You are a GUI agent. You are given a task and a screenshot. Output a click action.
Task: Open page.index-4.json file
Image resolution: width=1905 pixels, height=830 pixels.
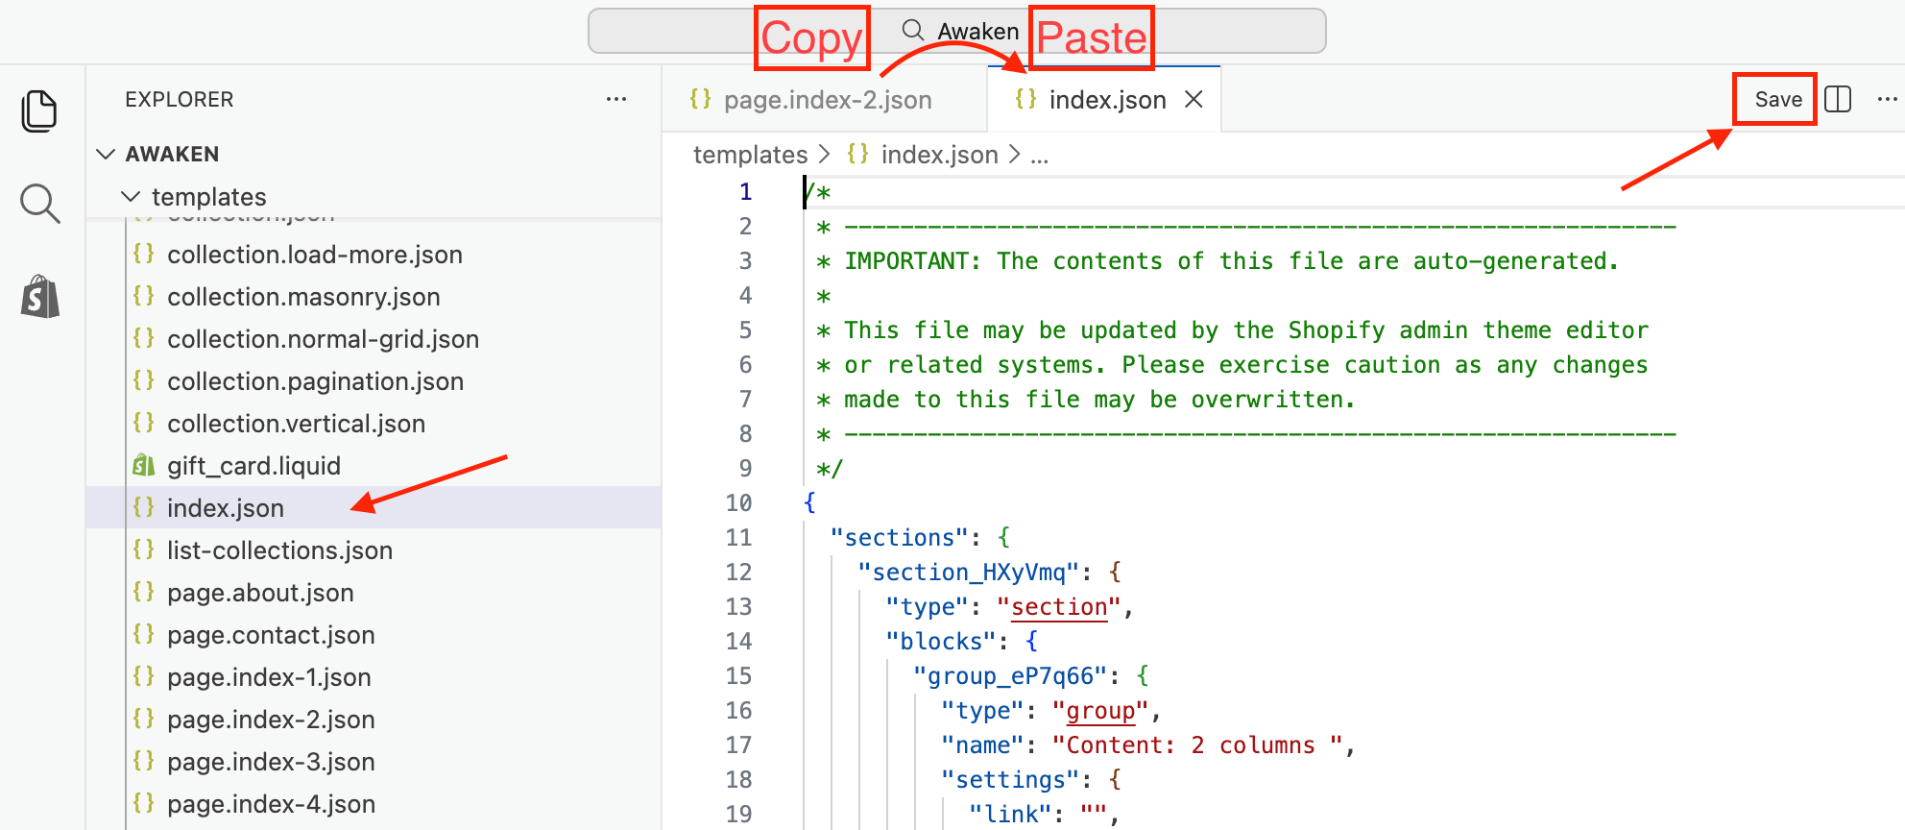(271, 804)
